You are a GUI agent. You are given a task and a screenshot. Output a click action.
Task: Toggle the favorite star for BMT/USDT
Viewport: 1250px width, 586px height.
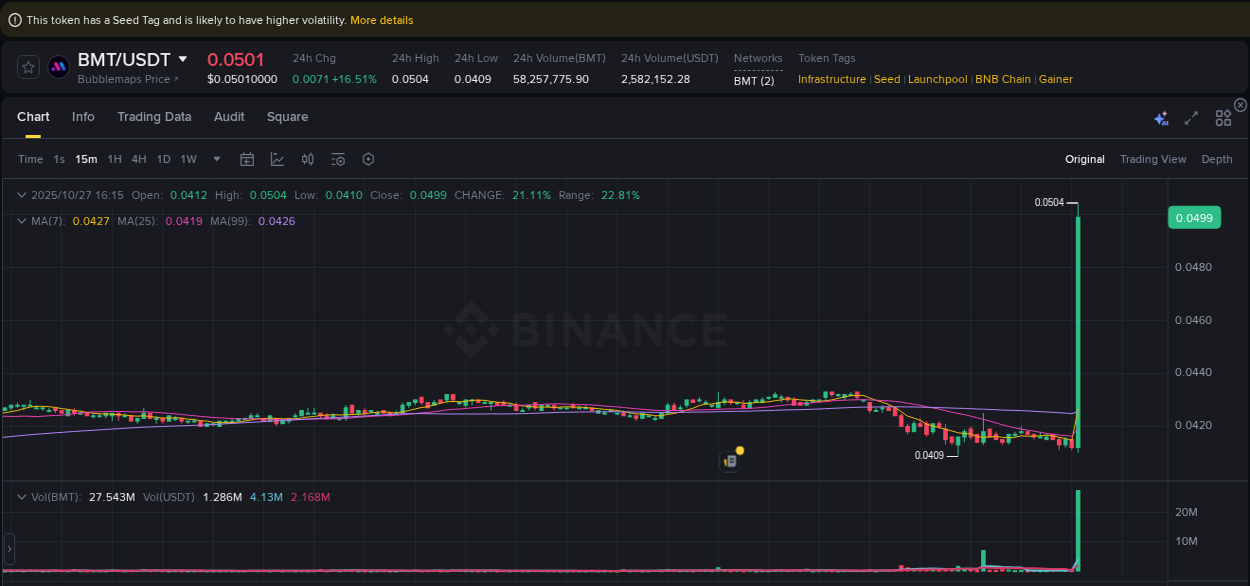pos(27,67)
